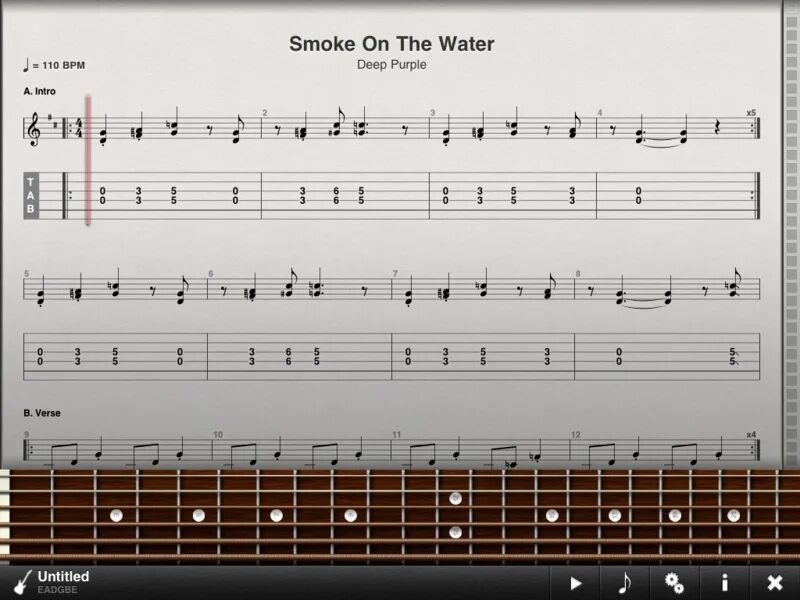Click the x5 repeat marker
800x600 pixels.
point(751,113)
